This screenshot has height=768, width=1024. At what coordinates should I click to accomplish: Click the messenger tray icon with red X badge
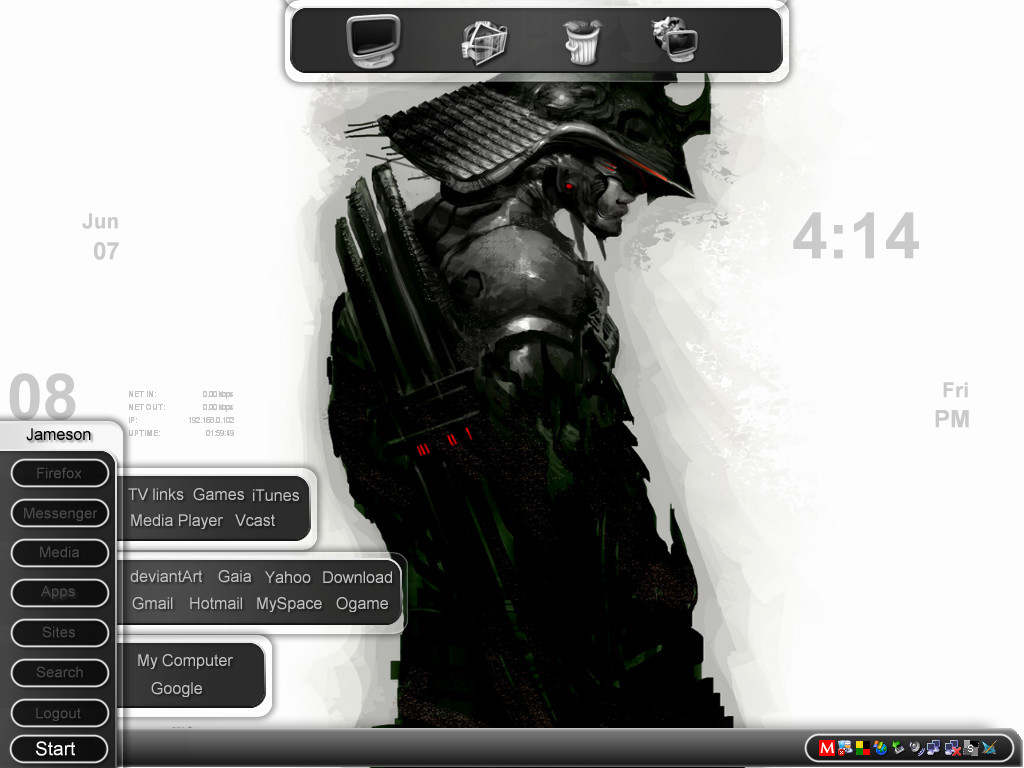point(844,748)
